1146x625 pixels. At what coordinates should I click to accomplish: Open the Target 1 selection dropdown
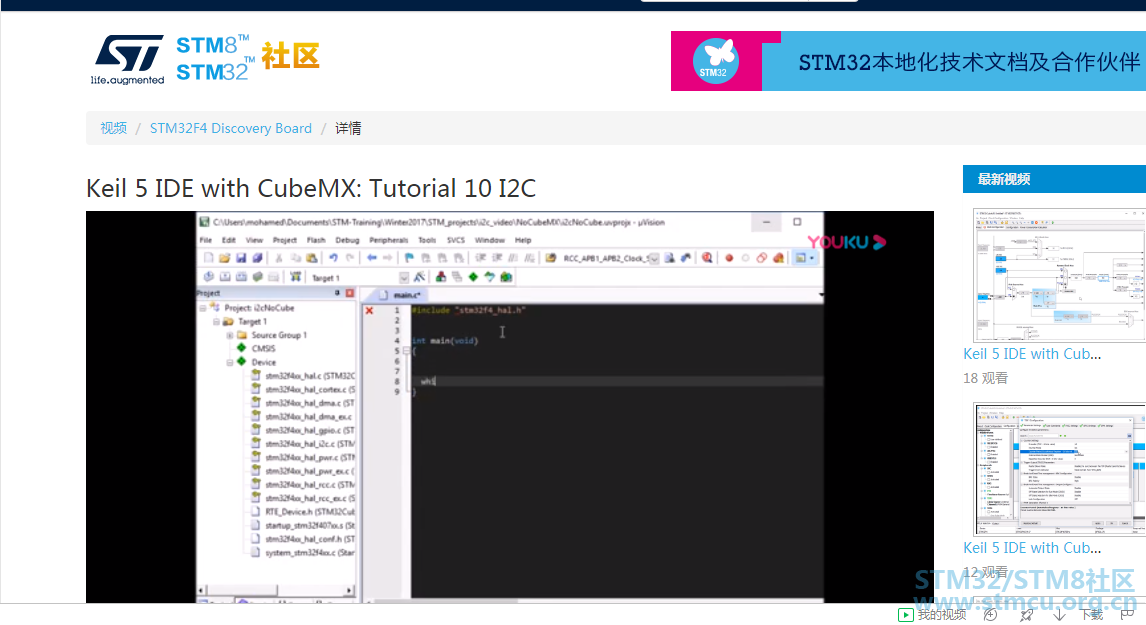(403, 278)
